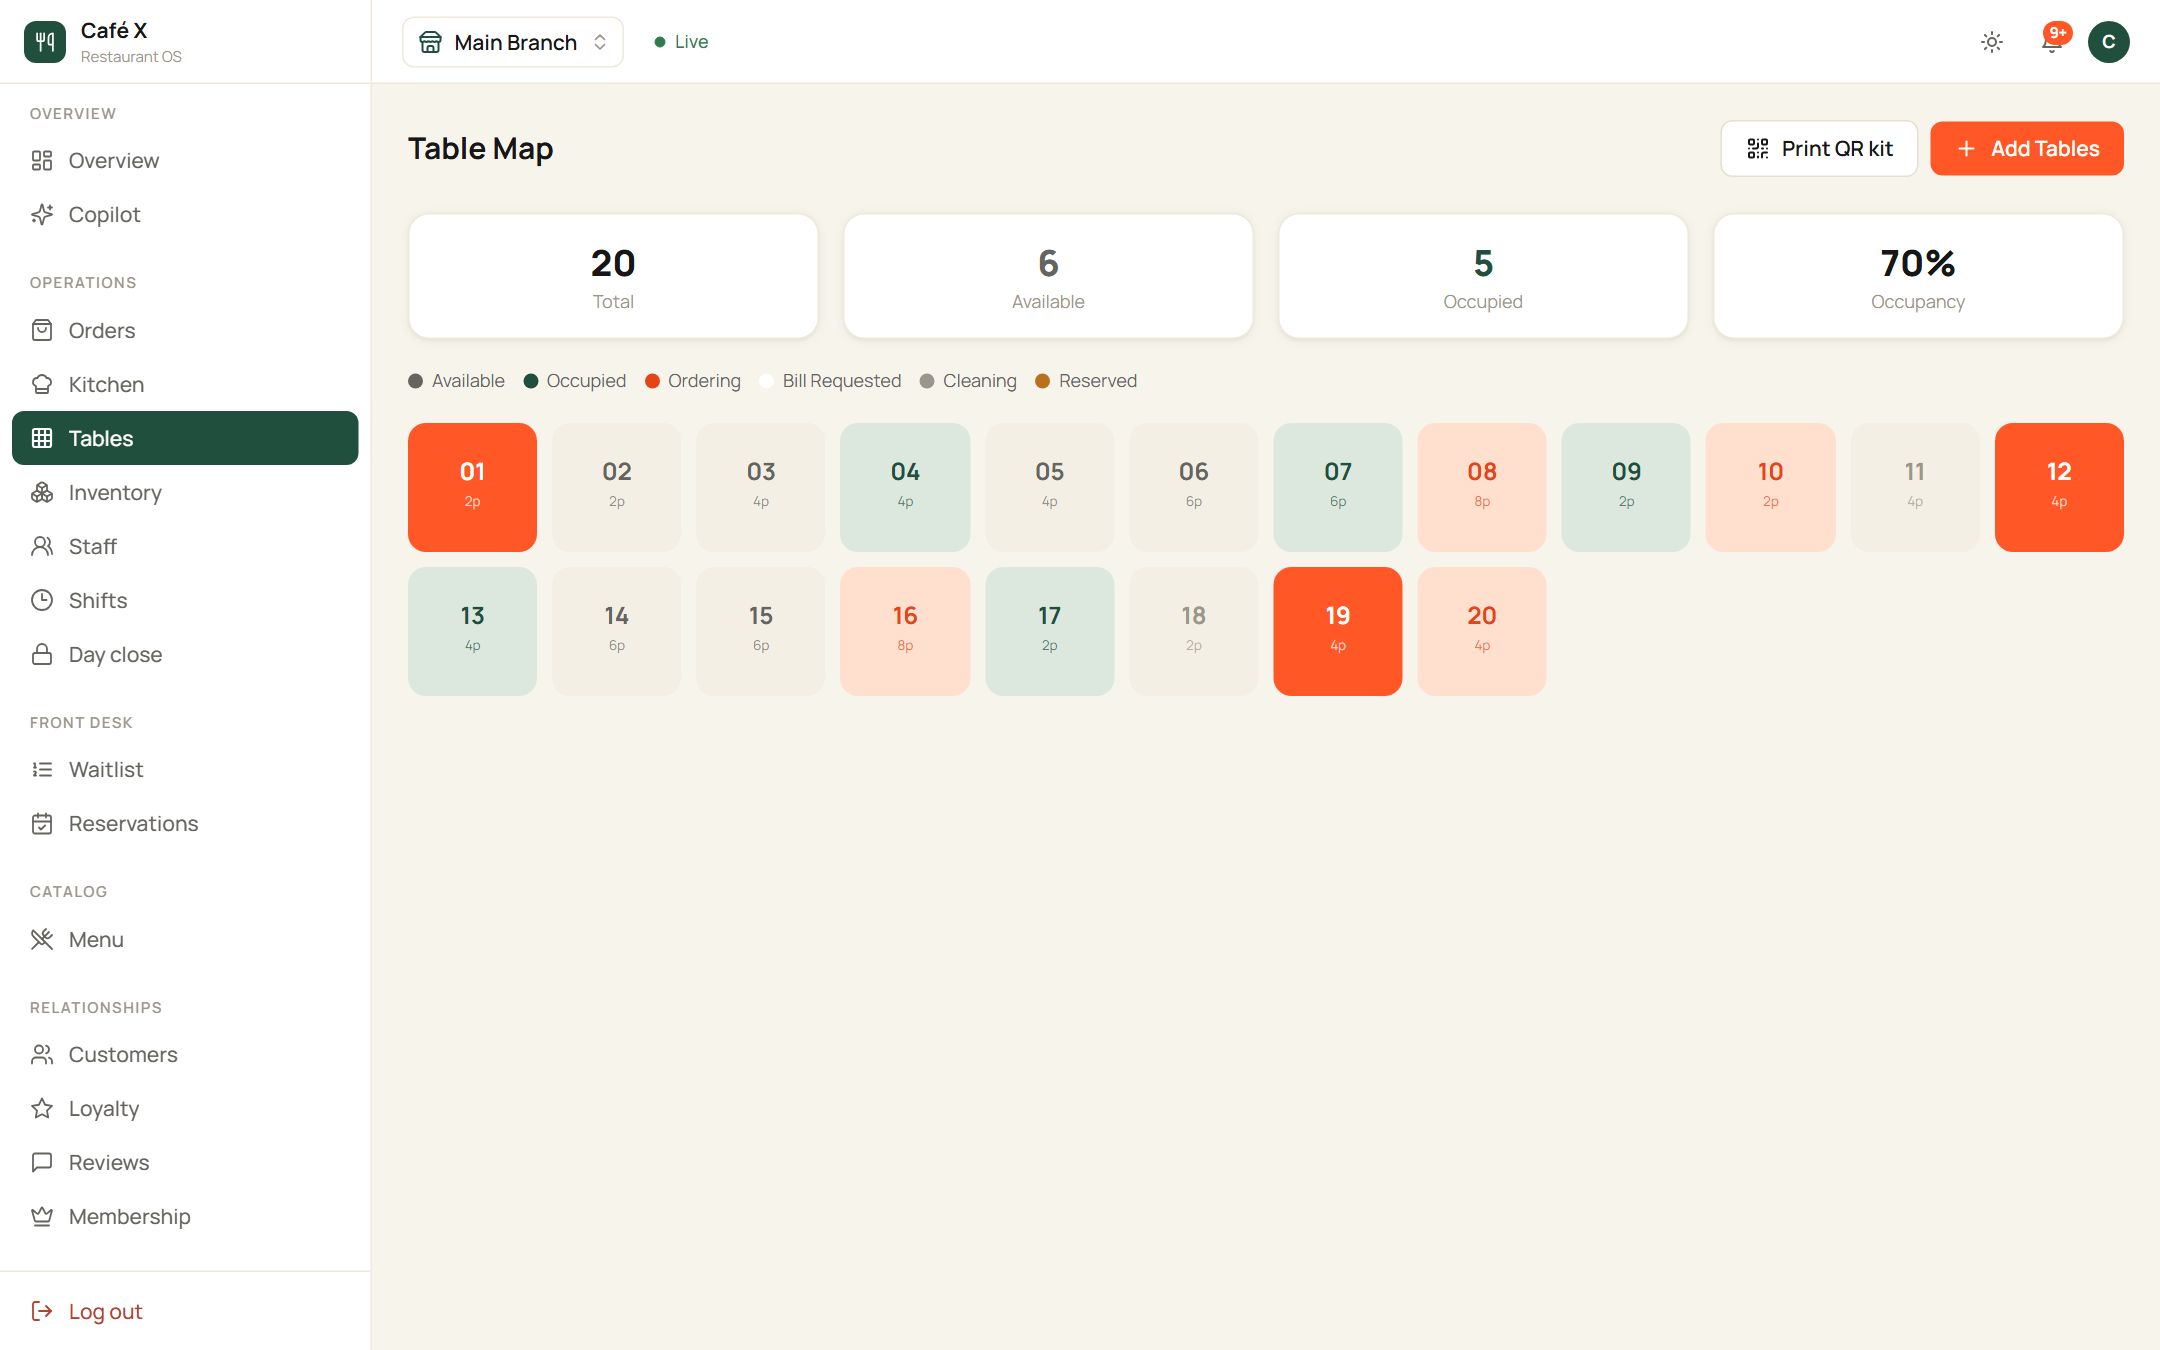Click the Copilot sparkle icon
The width and height of the screenshot is (2160, 1350).
[x=42, y=215]
